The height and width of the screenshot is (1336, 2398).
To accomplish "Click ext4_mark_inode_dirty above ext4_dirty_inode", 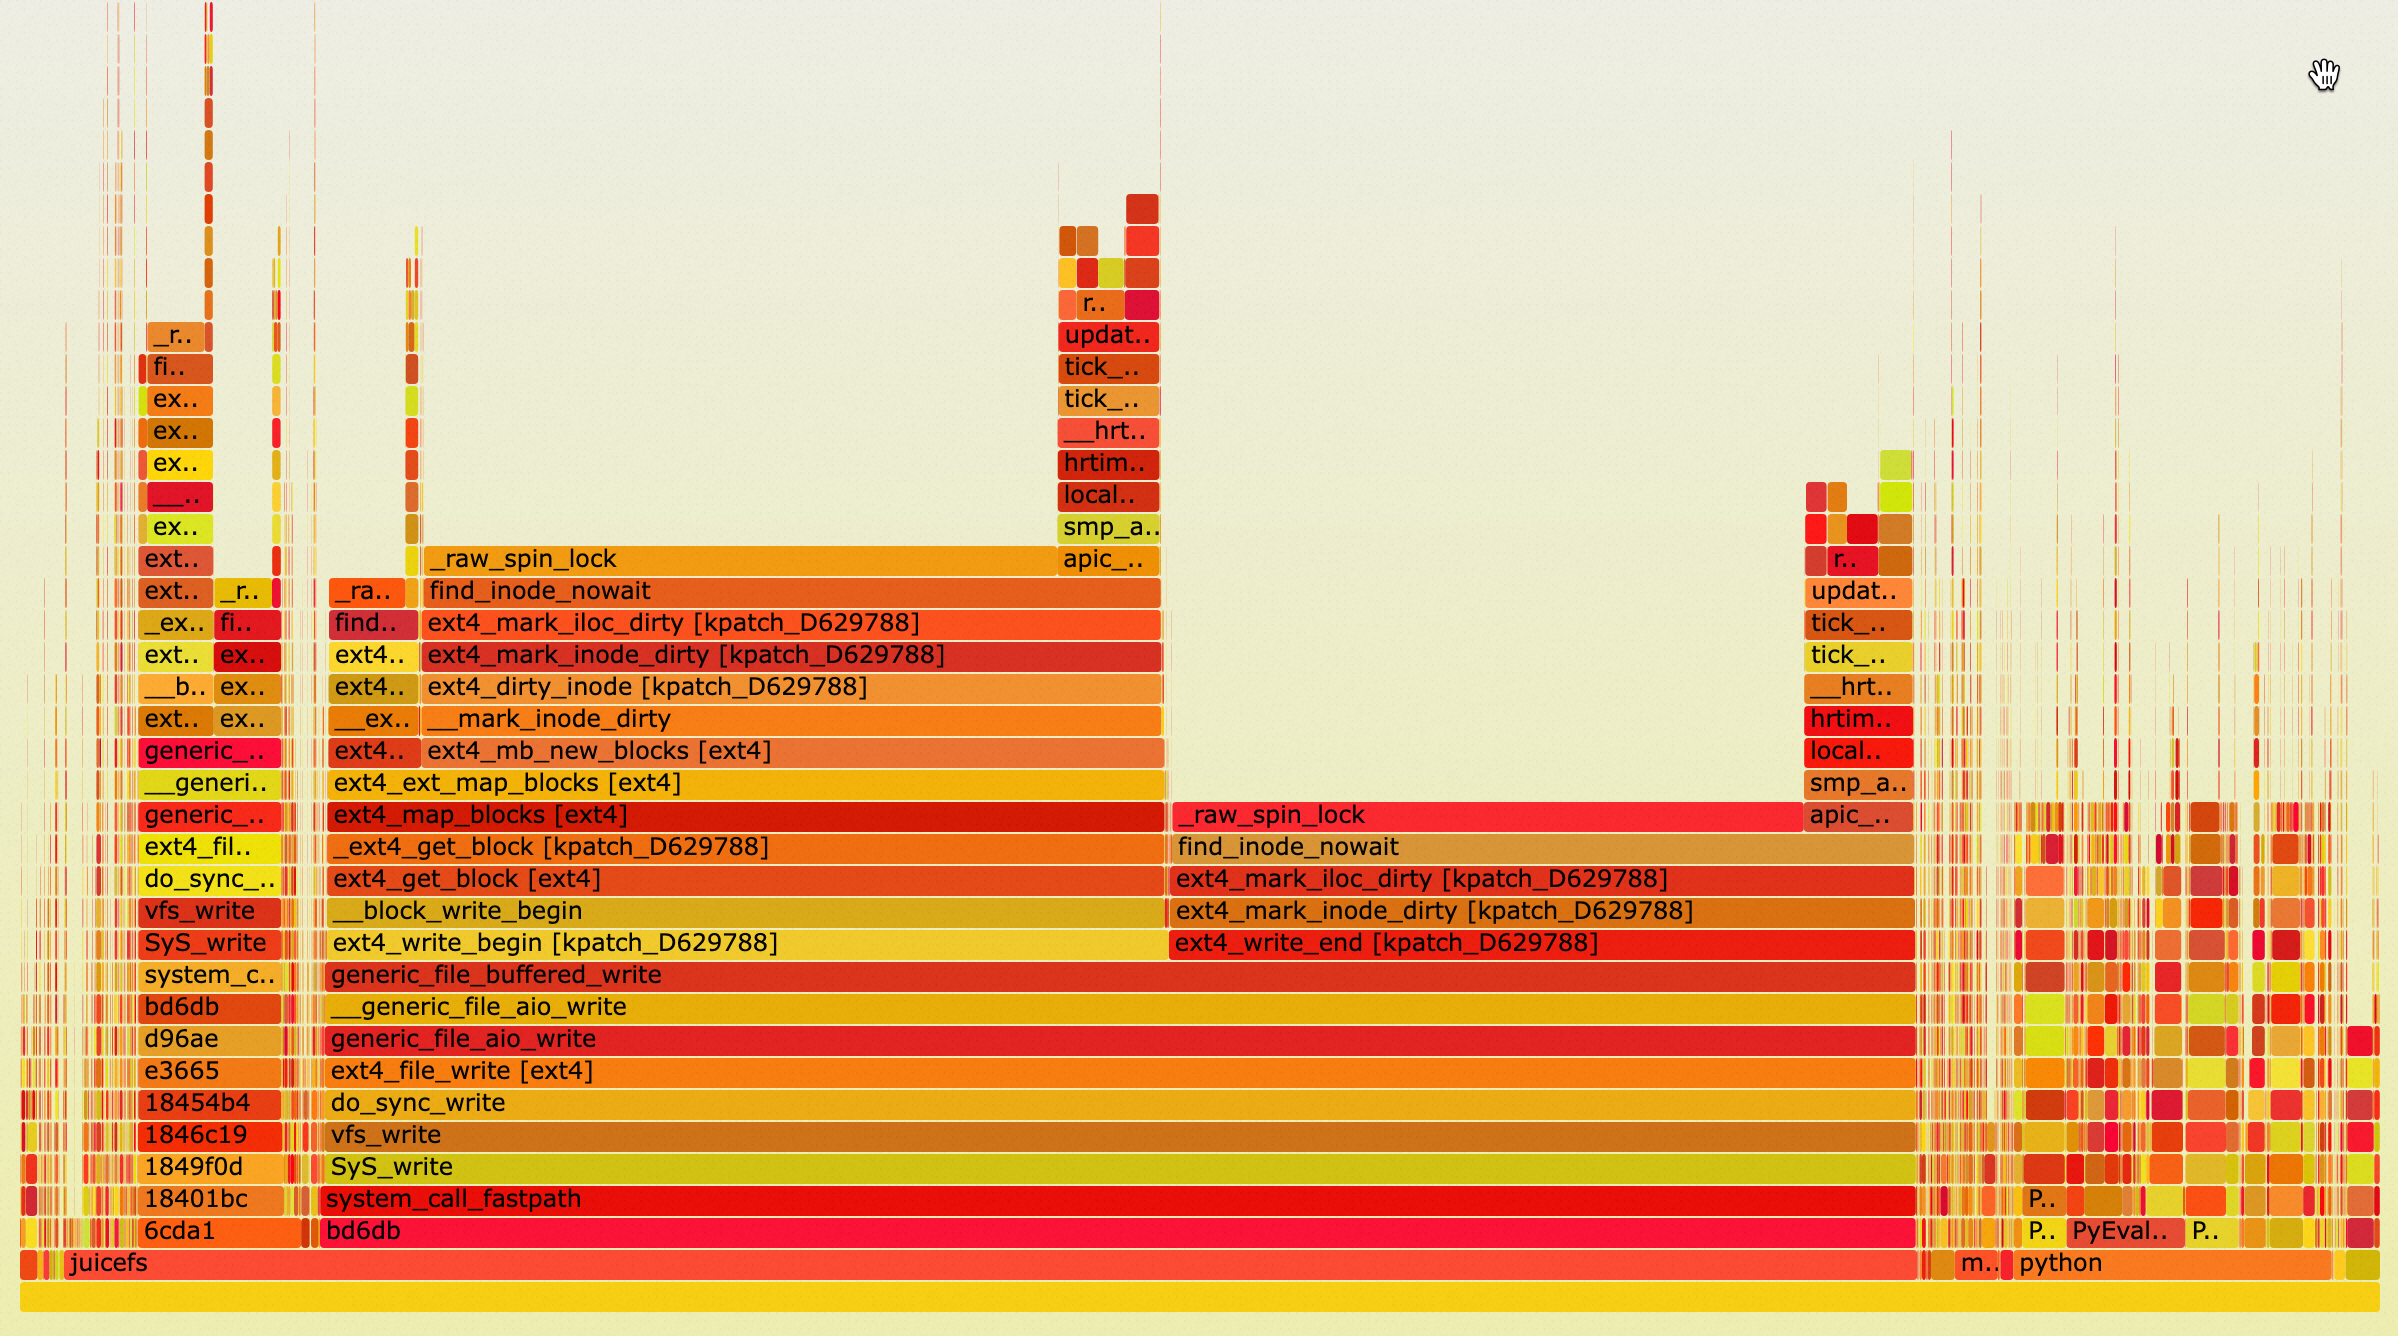I will (x=792, y=656).
